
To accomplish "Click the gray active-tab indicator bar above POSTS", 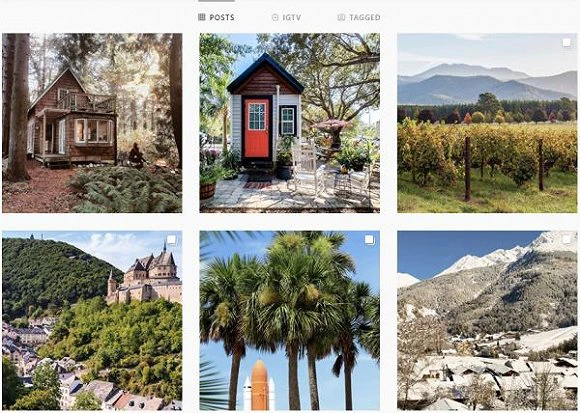I will tap(216, 1).
